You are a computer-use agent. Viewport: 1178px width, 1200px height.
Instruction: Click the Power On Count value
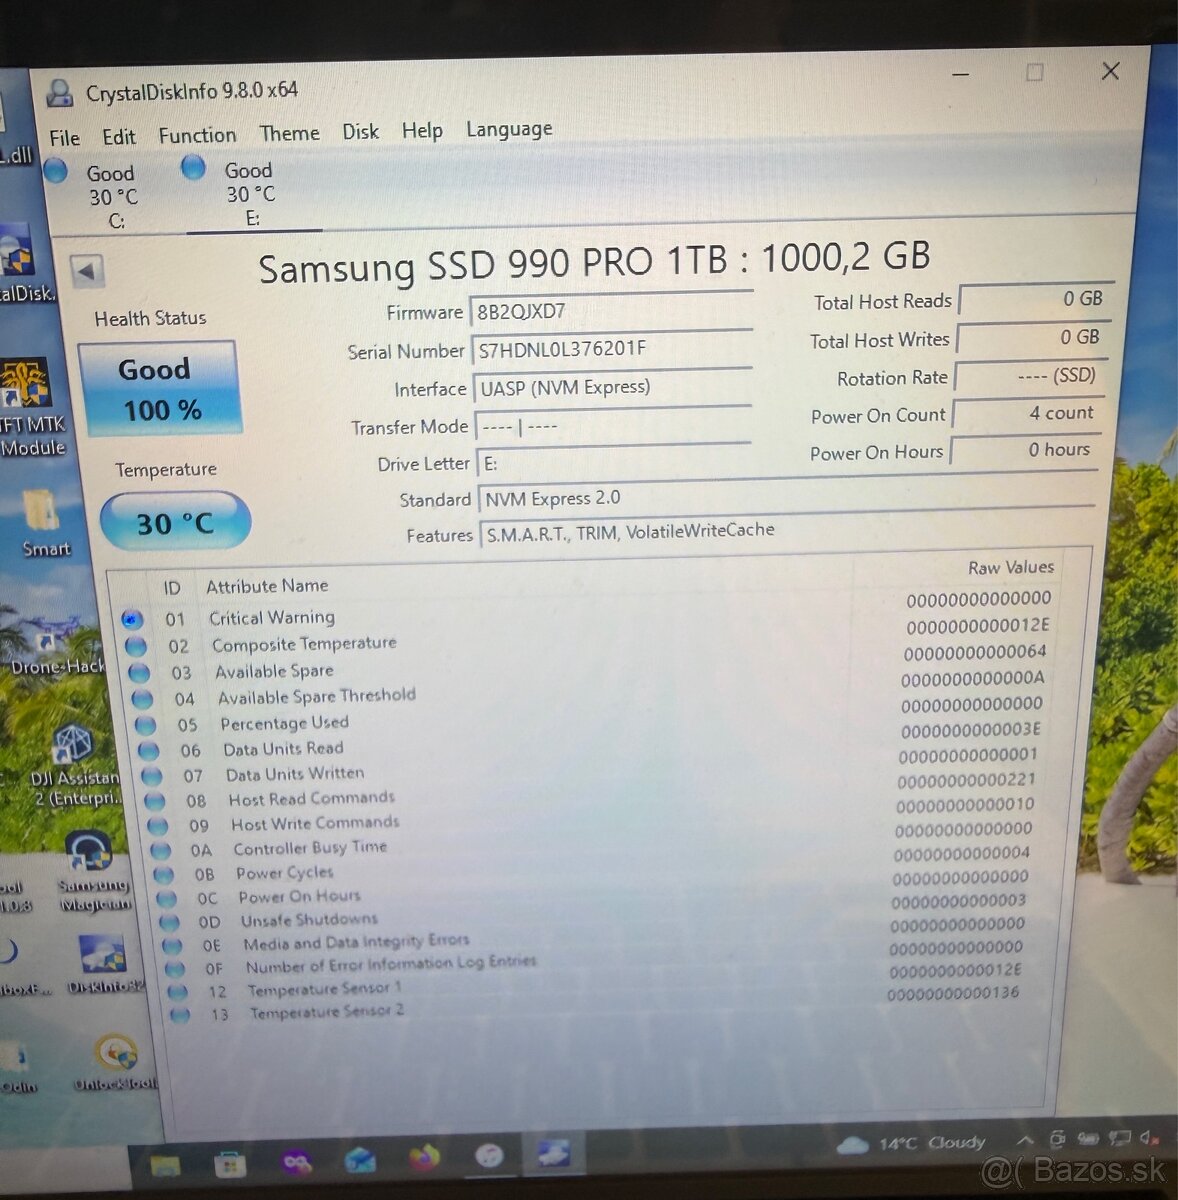tap(1027, 413)
